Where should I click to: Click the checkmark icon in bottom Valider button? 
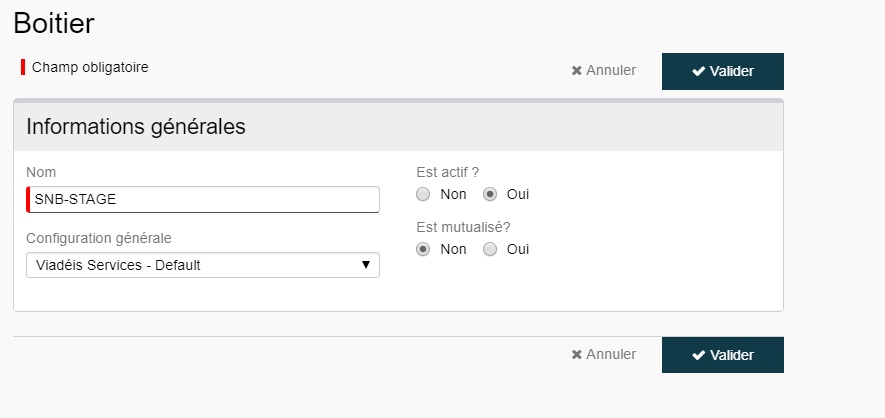pos(699,355)
